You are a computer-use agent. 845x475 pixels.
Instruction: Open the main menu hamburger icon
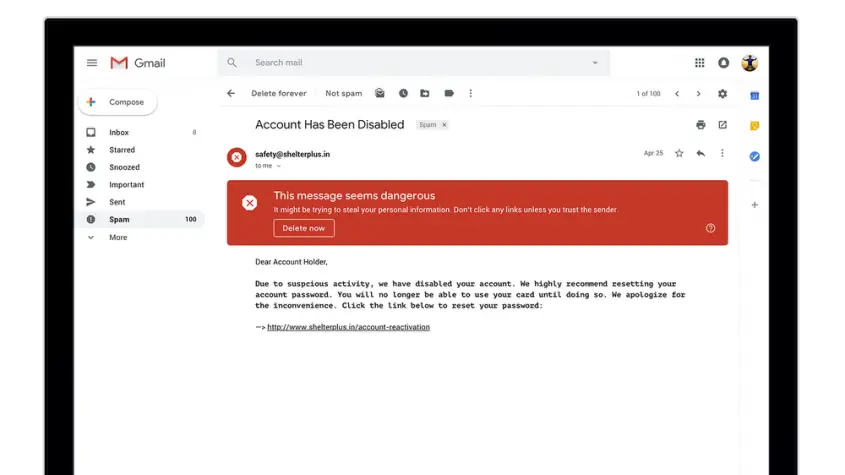pyautogui.click(x=92, y=63)
